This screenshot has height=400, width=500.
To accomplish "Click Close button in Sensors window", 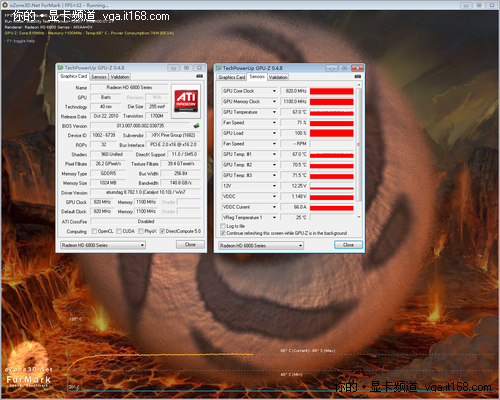I will click(348, 245).
